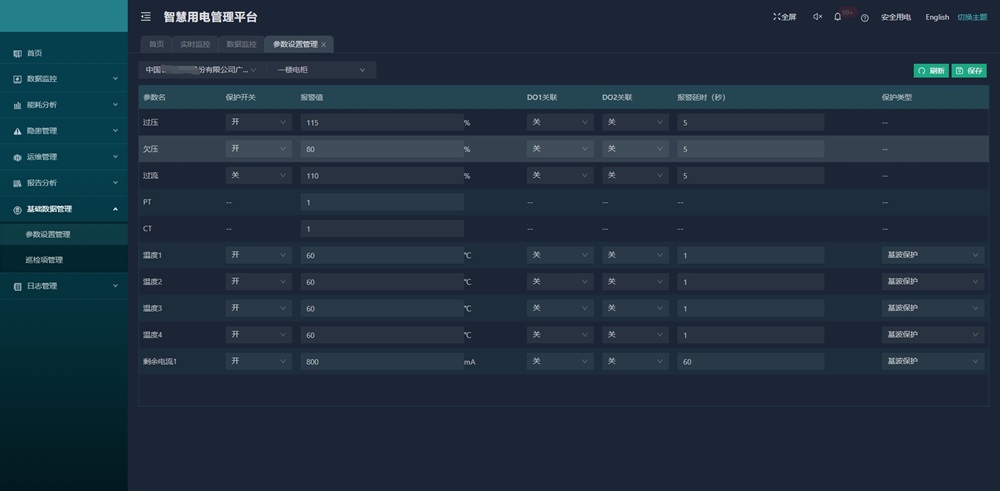
Task: Toggle the muted speaker sound icon
Action: (817, 17)
